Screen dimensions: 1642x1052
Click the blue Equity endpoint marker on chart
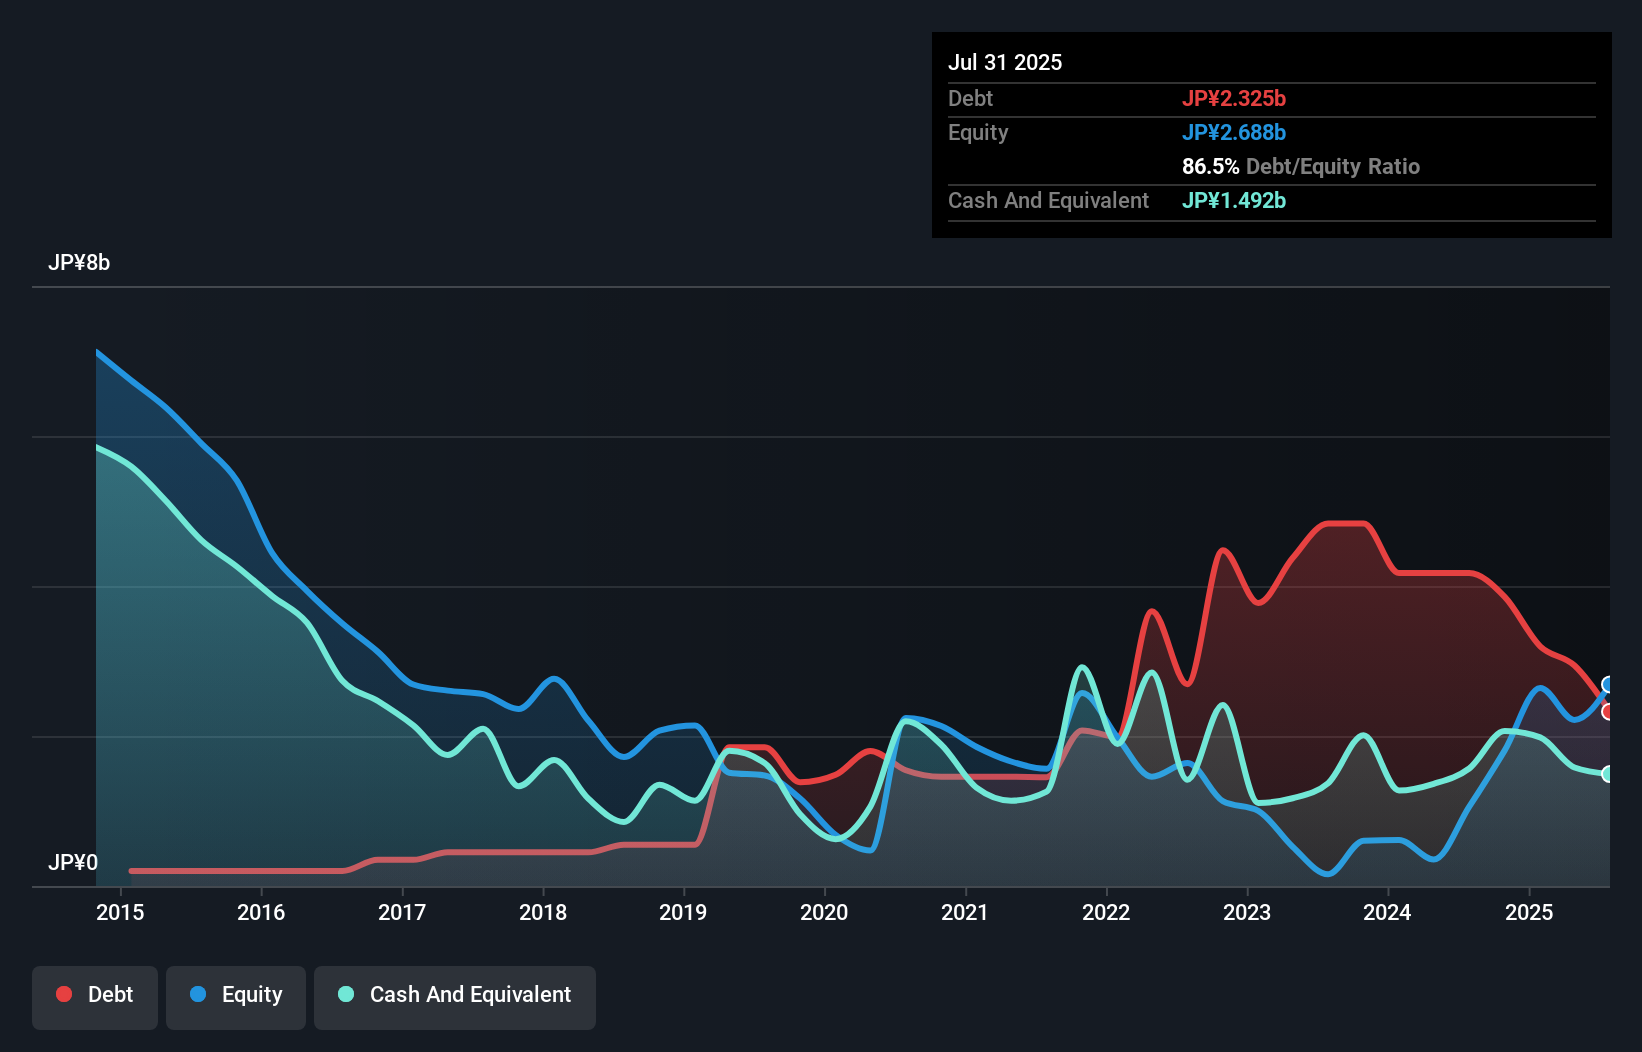pyautogui.click(x=1608, y=684)
